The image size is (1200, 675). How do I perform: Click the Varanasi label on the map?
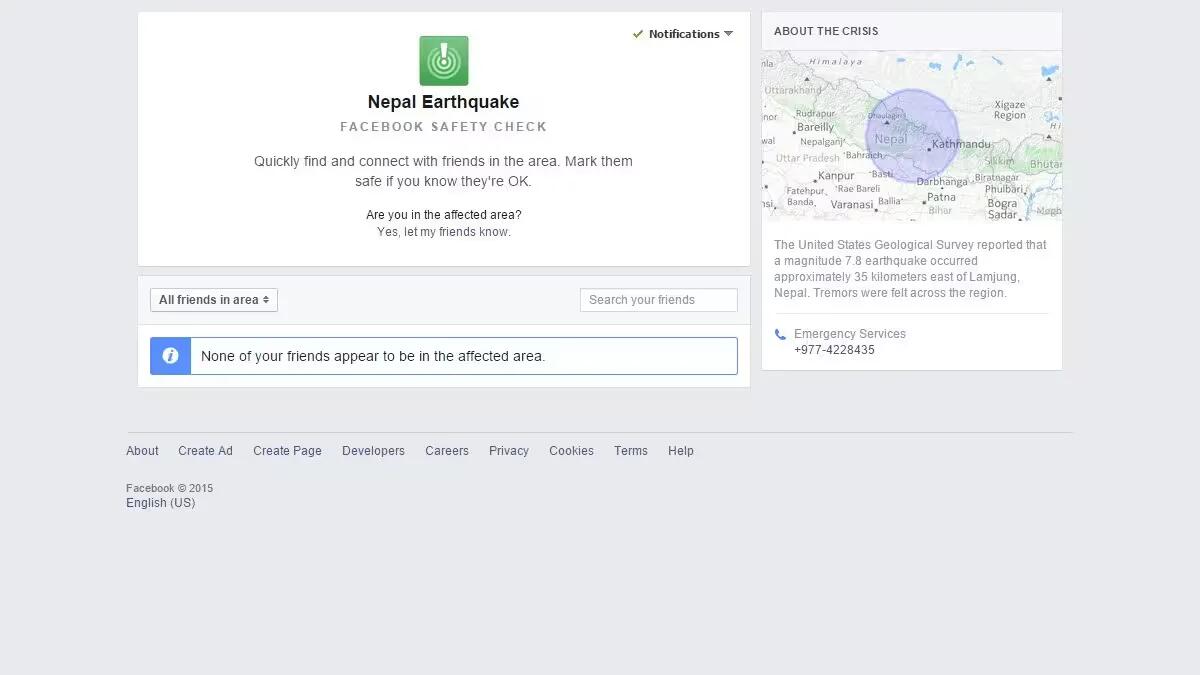point(852,204)
